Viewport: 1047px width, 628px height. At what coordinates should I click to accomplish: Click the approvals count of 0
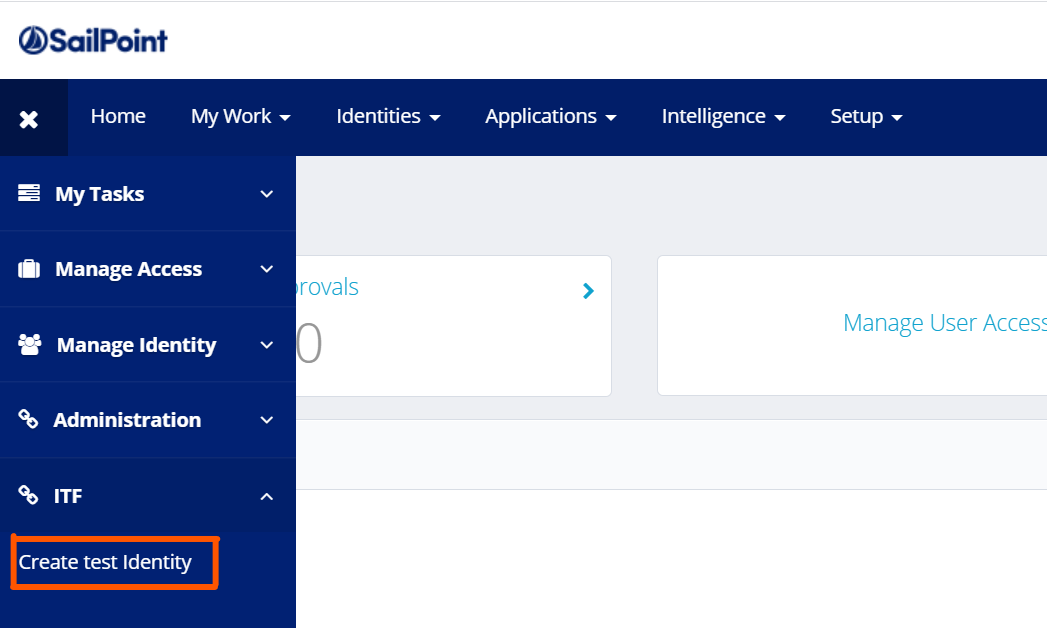tap(310, 343)
